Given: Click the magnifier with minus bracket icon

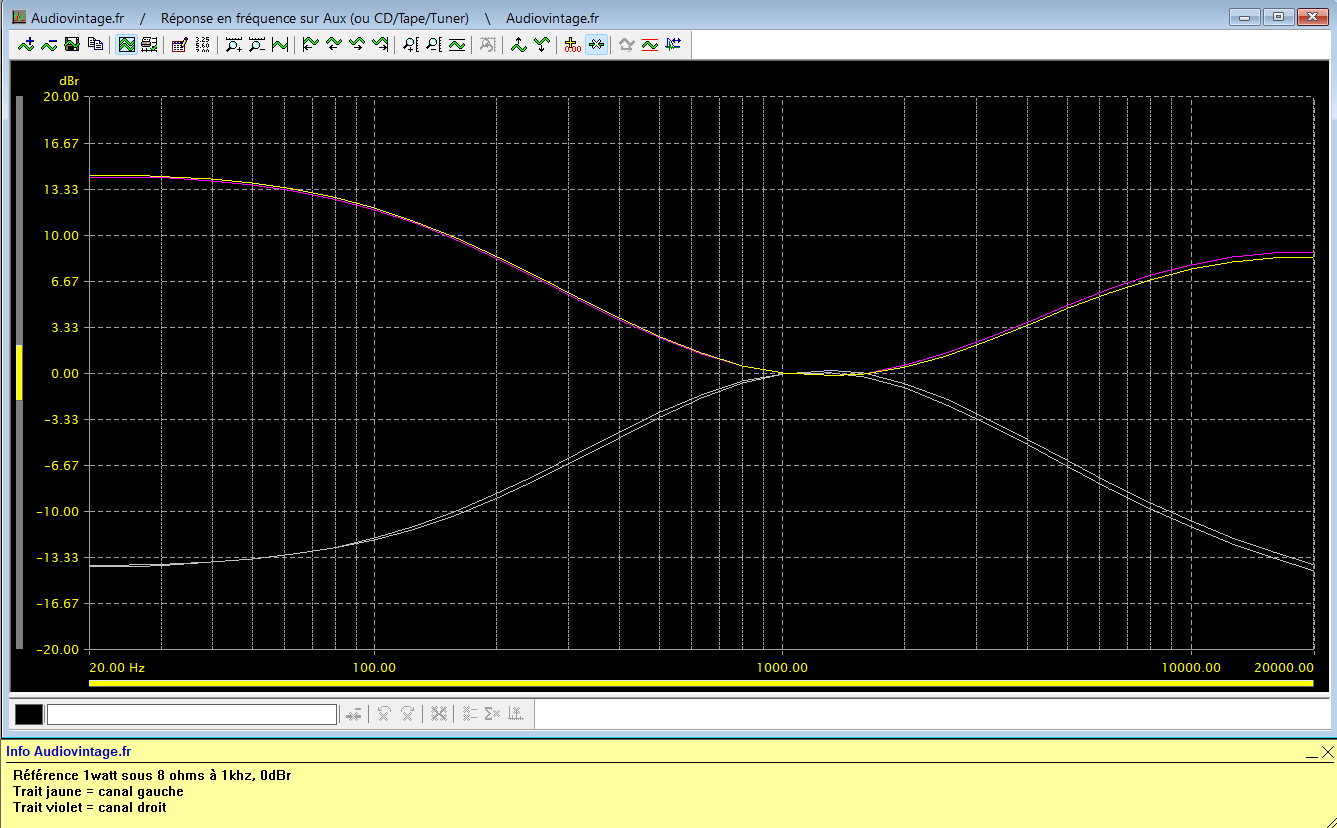Looking at the screenshot, I should pos(434,44).
